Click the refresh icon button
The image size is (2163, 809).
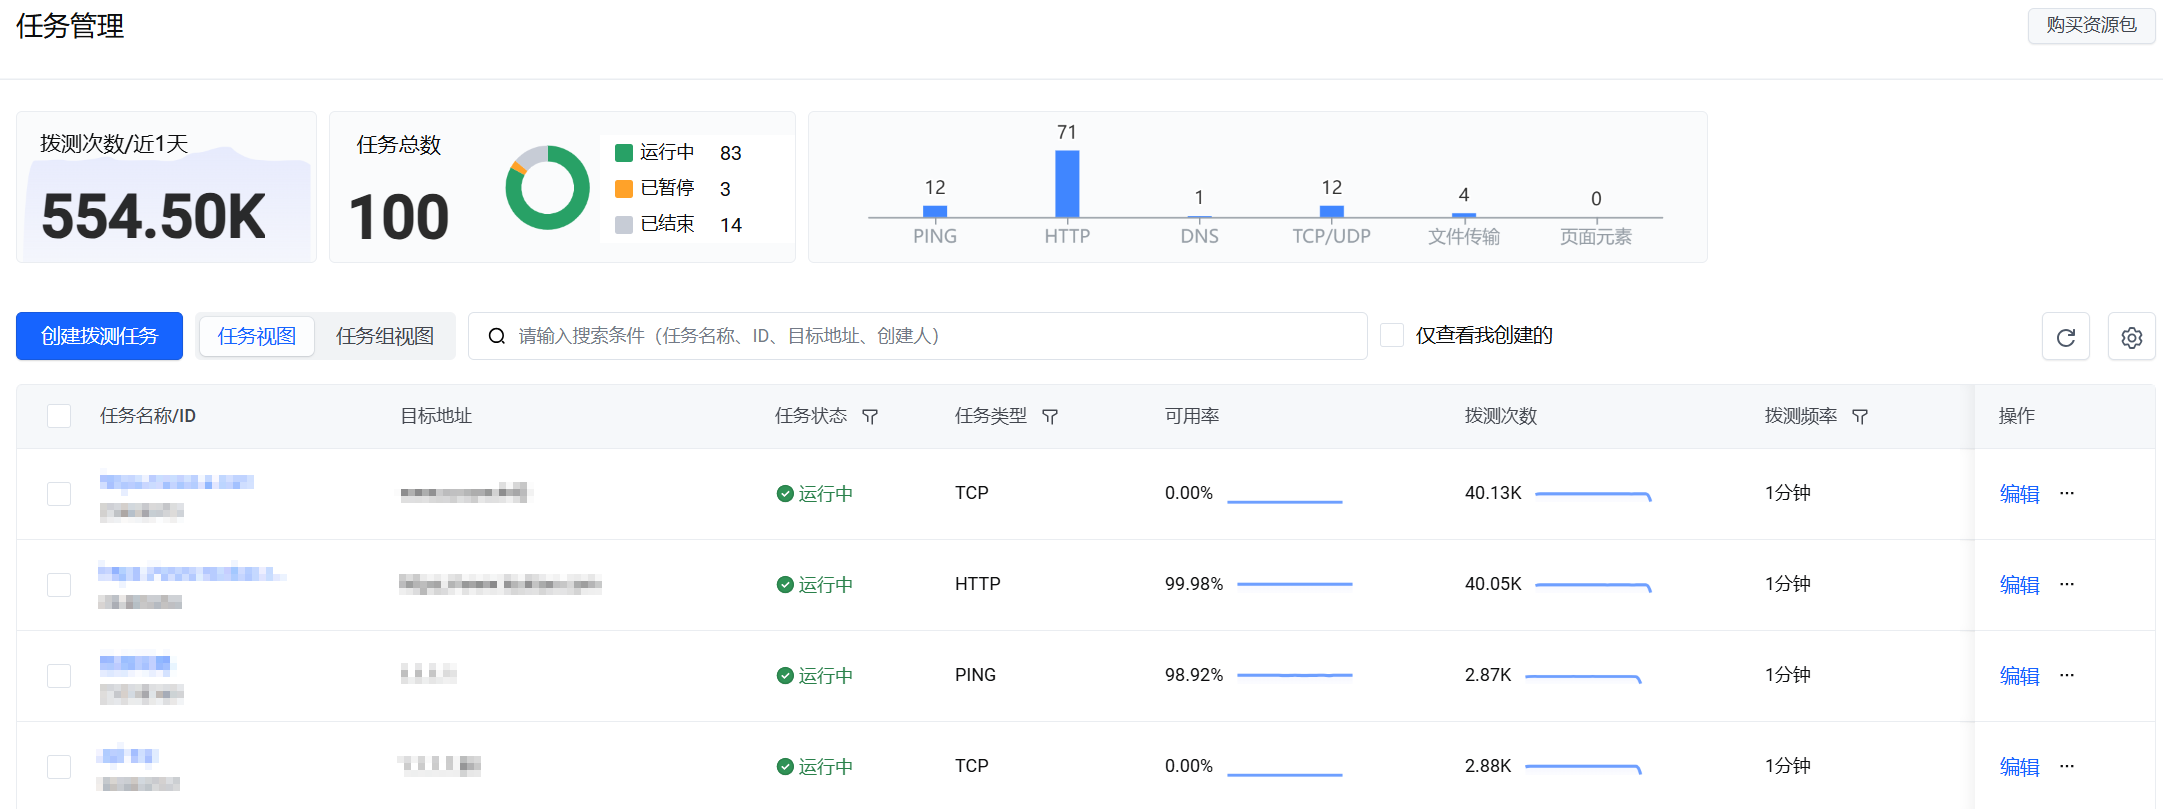(2065, 337)
